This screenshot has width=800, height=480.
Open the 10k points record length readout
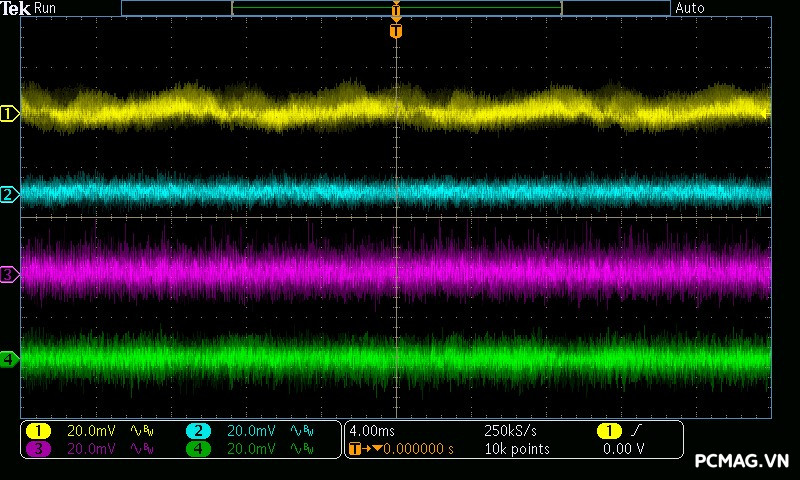pyautogui.click(x=516, y=449)
